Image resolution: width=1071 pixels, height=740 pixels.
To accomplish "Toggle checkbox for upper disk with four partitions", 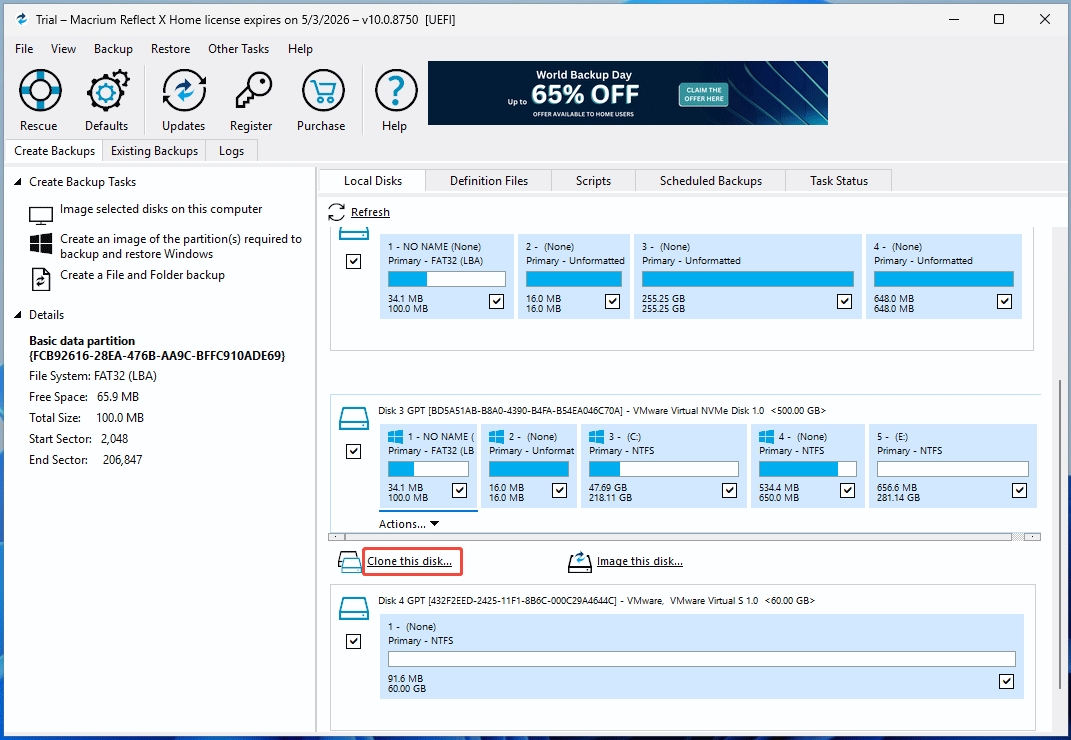I will pos(353,261).
